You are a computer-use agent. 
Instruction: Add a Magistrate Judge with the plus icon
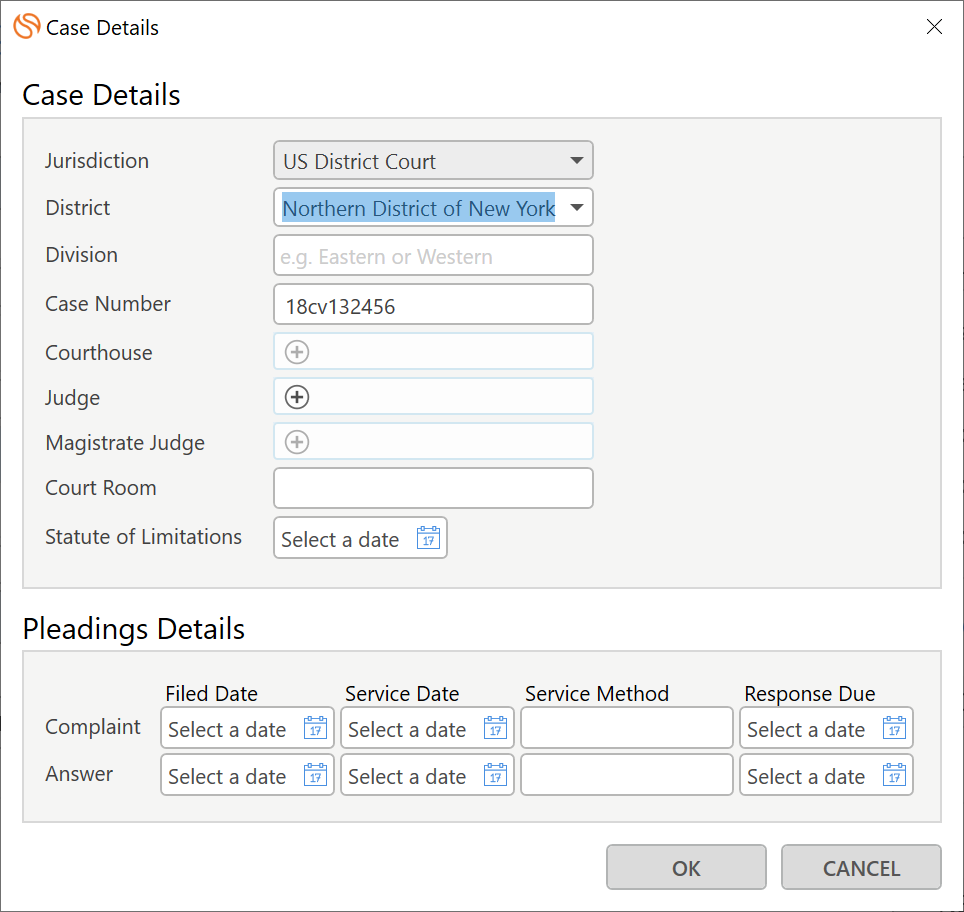tap(297, 442)
